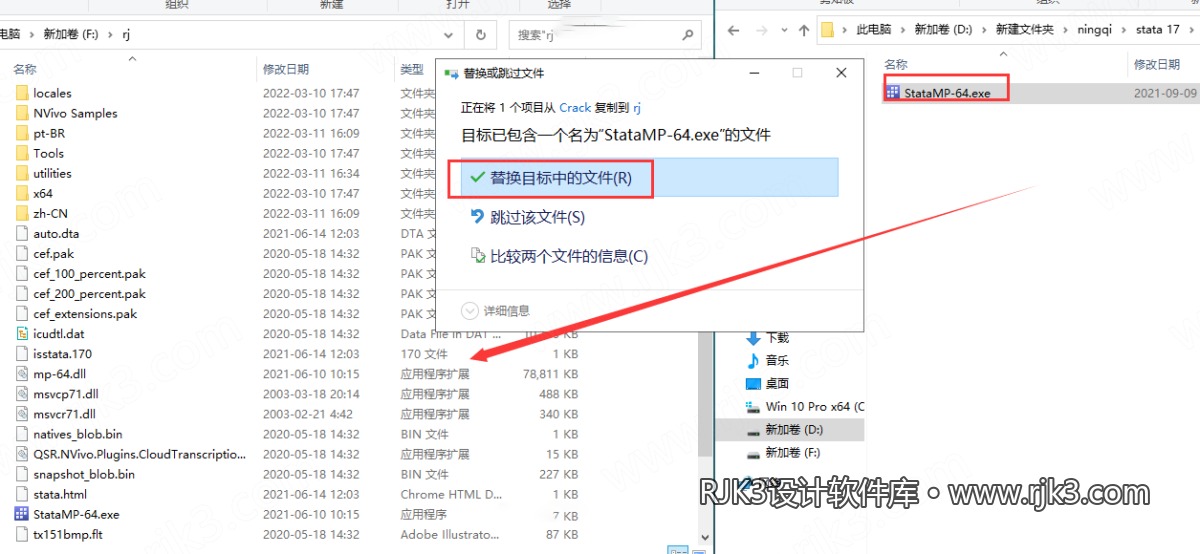This screenshot has width=1200, height=554.
Task: Select snapshot_blob.bin file icon
Action: (x=22, y=474)
